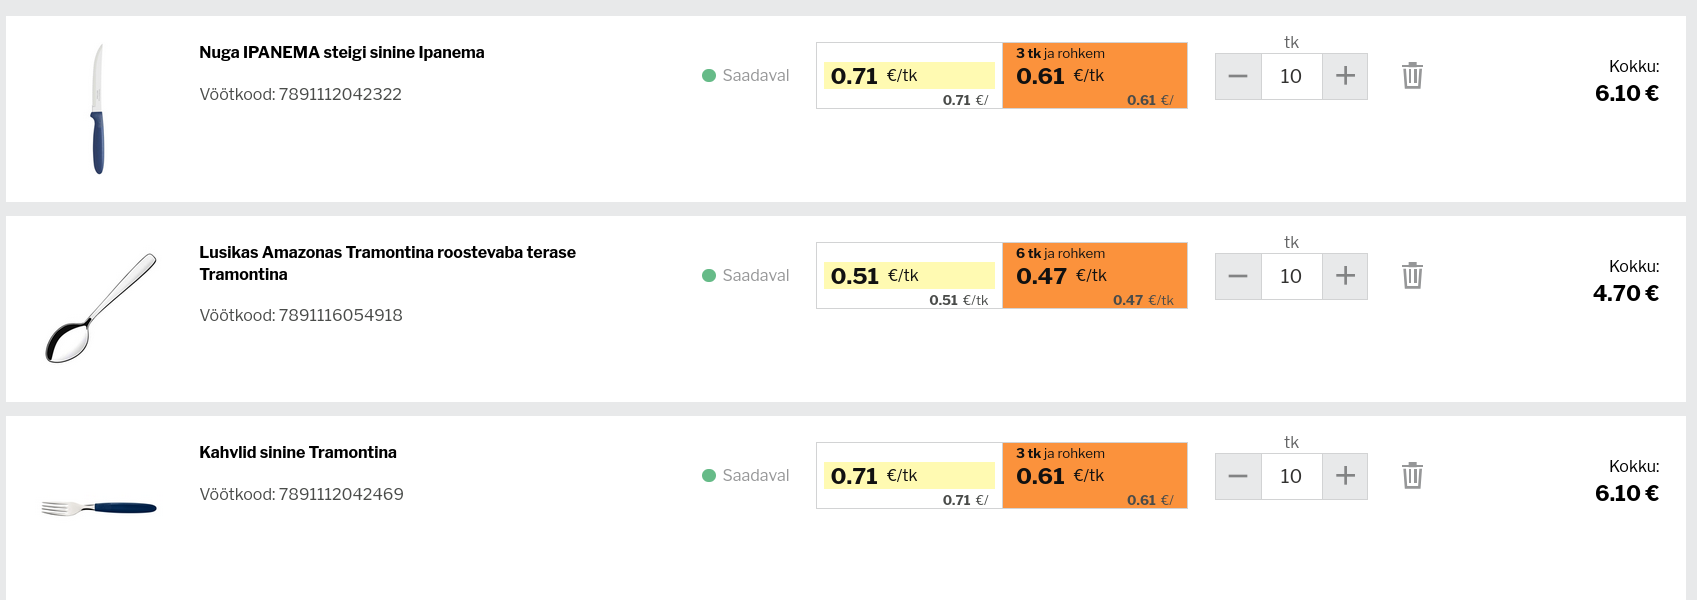The height and width of the screenshot is (600, 1697).
Task: Click the blue-handled fork product thumbnail
Action: pyautogui.click(x=99, y=508)
